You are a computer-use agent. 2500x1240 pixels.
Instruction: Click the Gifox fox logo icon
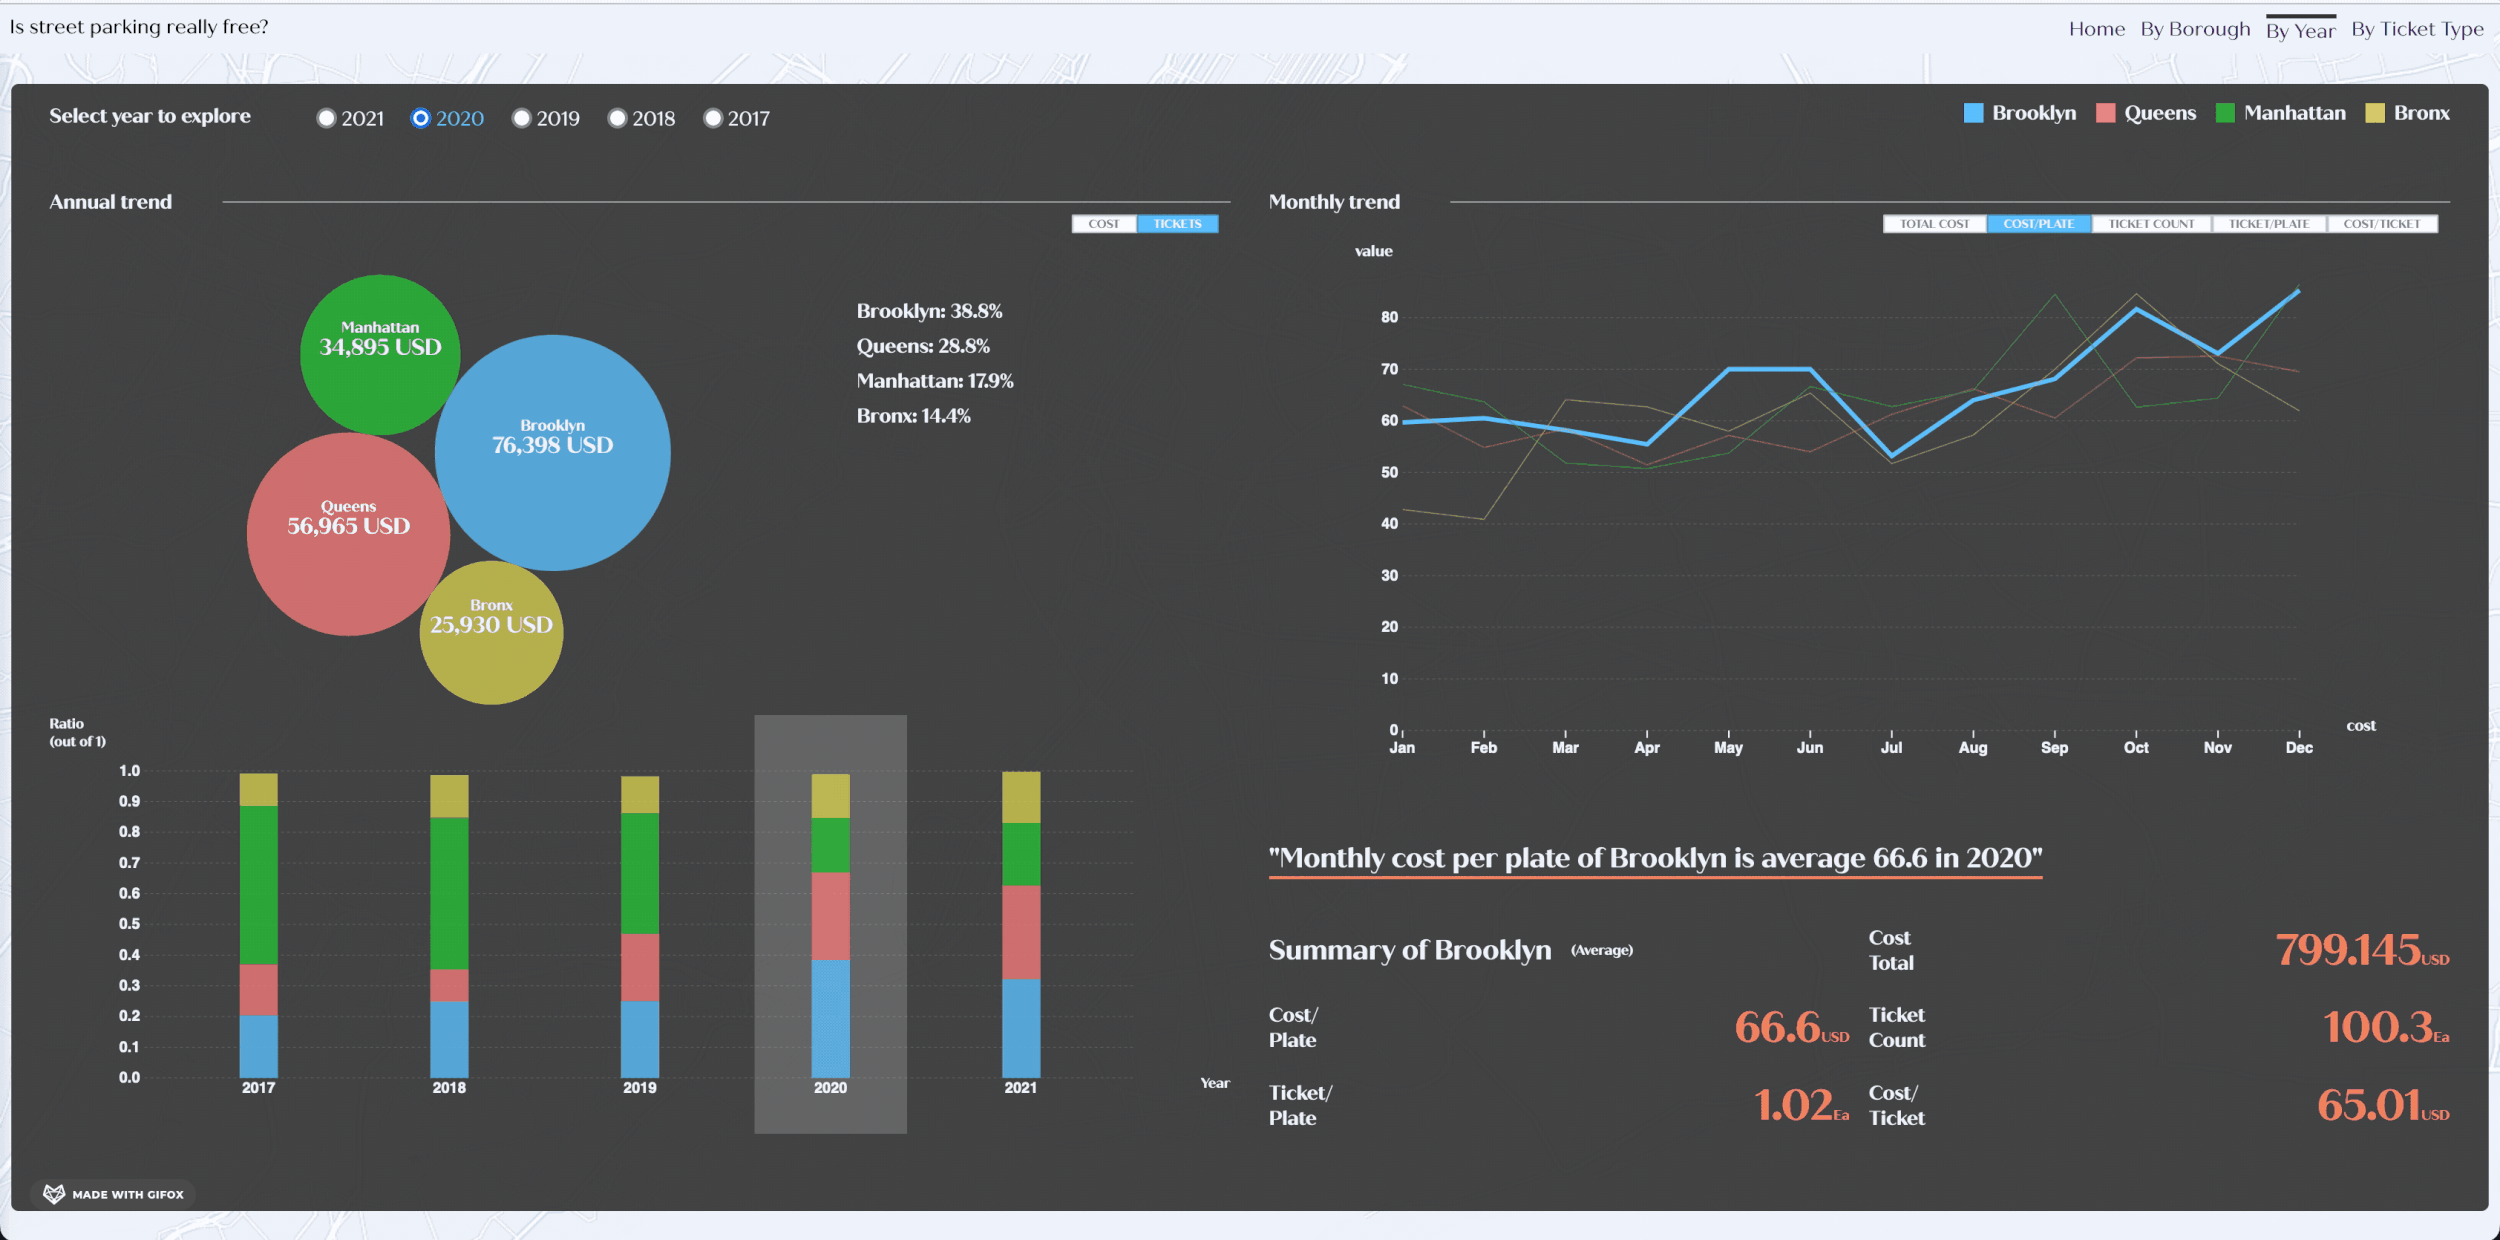(x=54, y=1194)
